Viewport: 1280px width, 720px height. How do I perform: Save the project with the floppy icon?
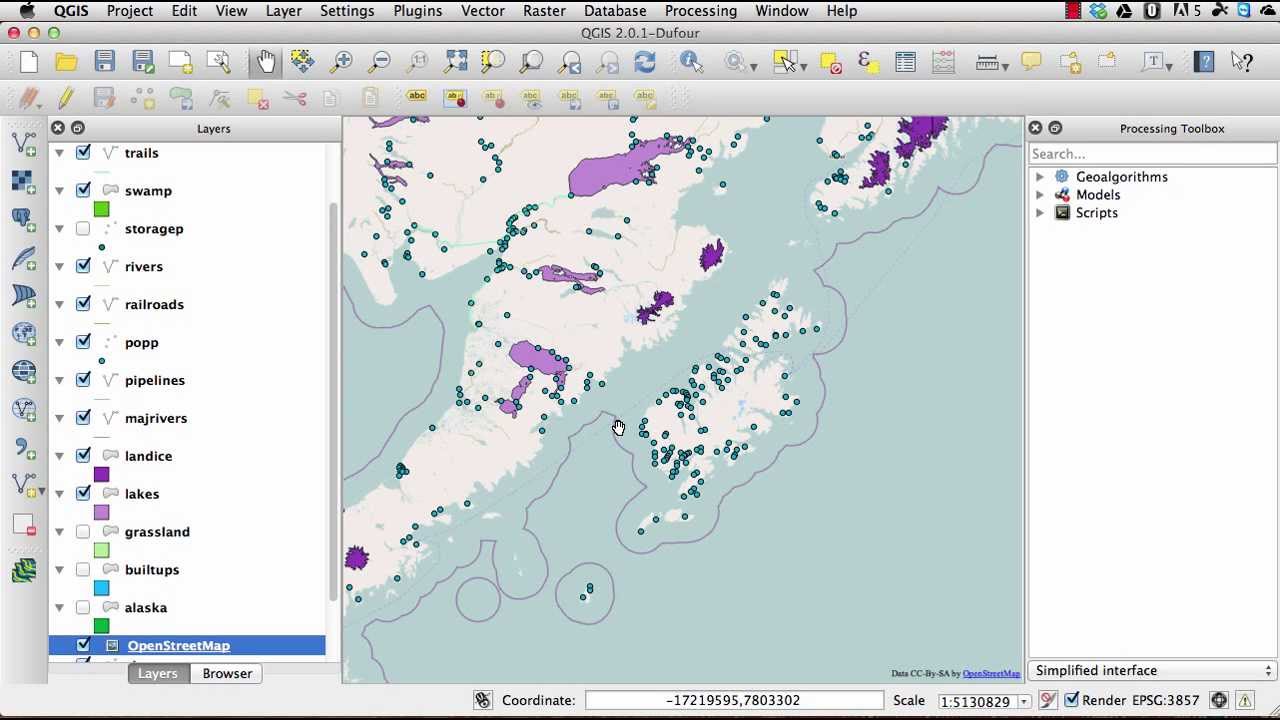coord(104,62)
